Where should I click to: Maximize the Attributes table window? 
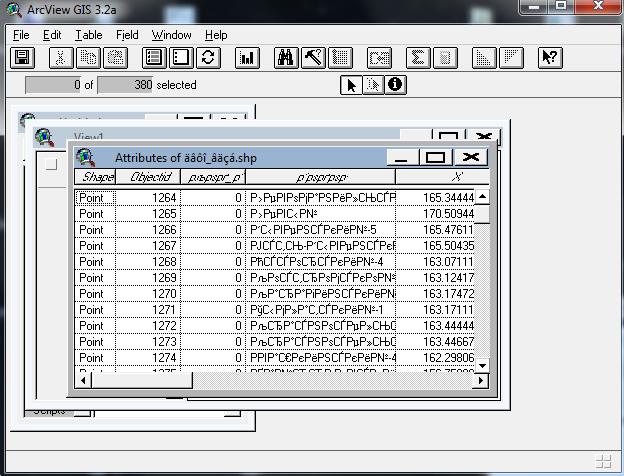click(x=435, y=158)
